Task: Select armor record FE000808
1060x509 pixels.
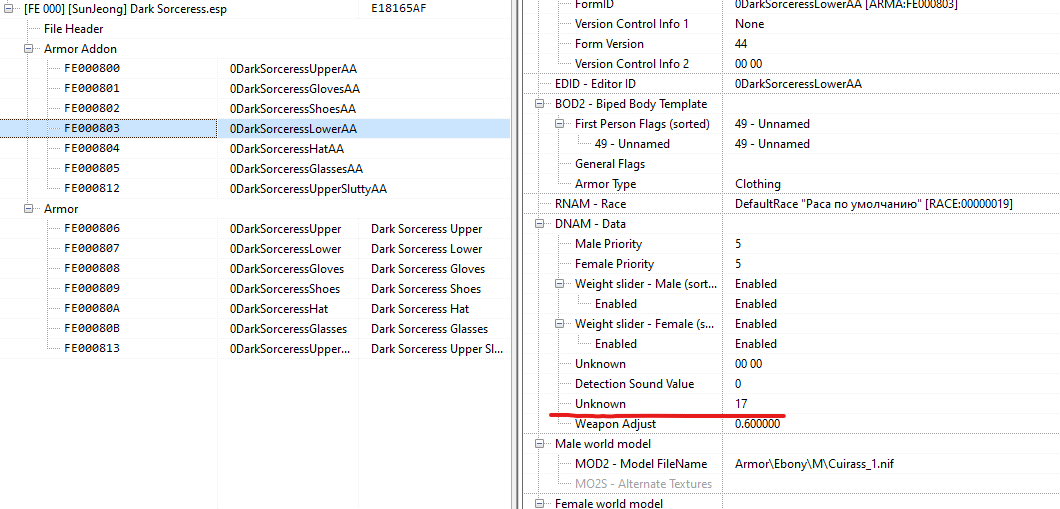Action: point(92,268)
